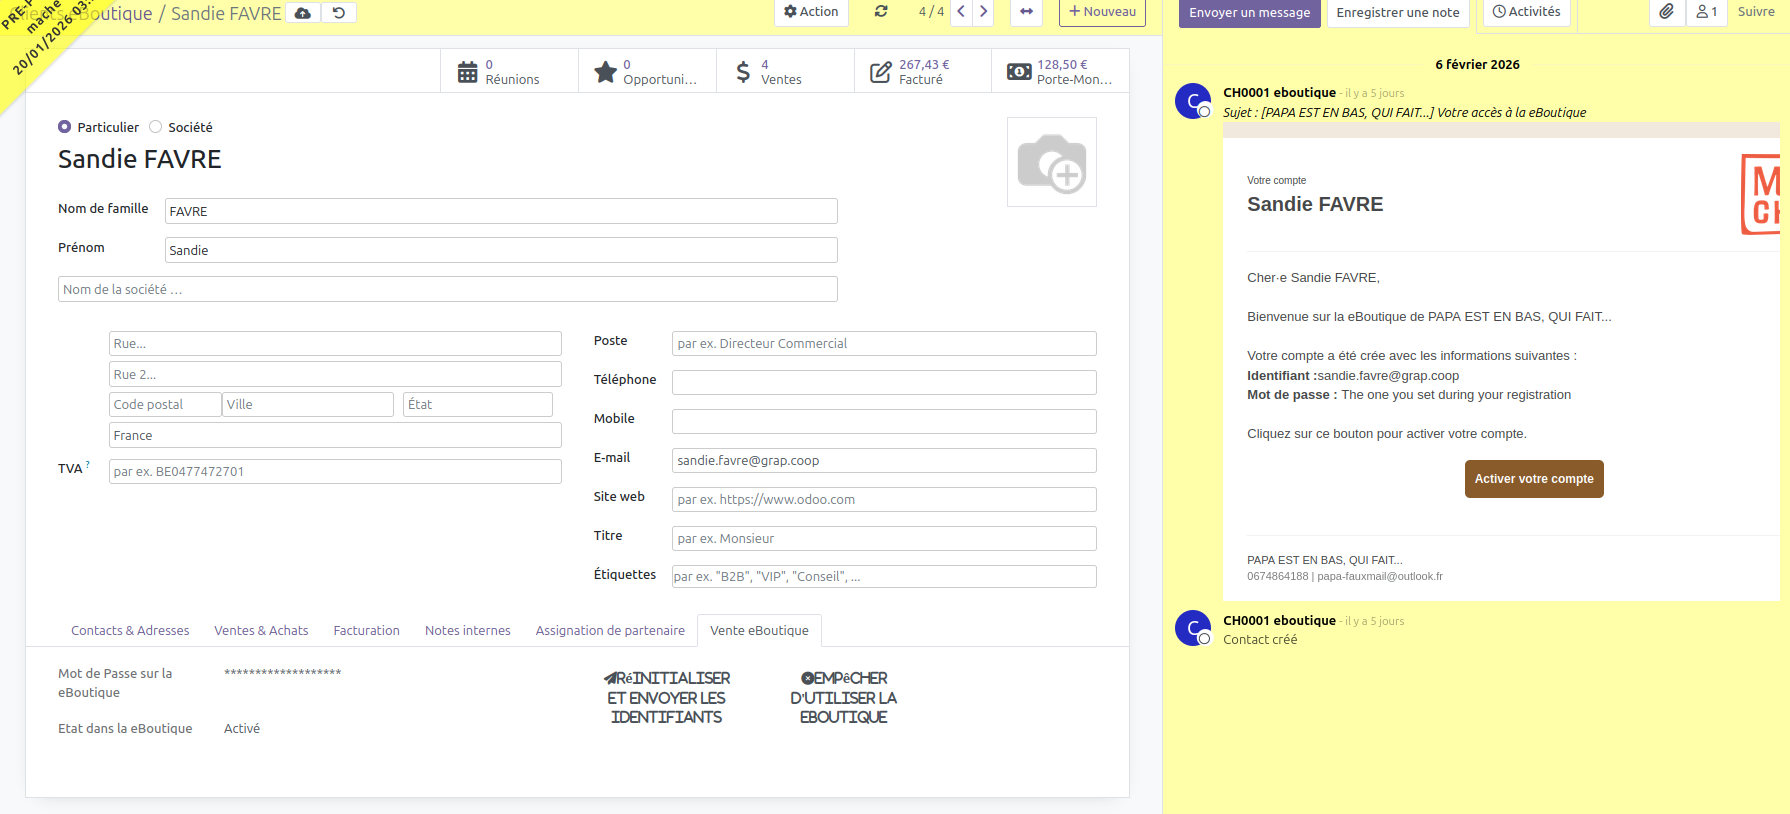Open the country field showing France
Image resolution: width=1790 pixels, height=814 pixels.
point(334,436)
